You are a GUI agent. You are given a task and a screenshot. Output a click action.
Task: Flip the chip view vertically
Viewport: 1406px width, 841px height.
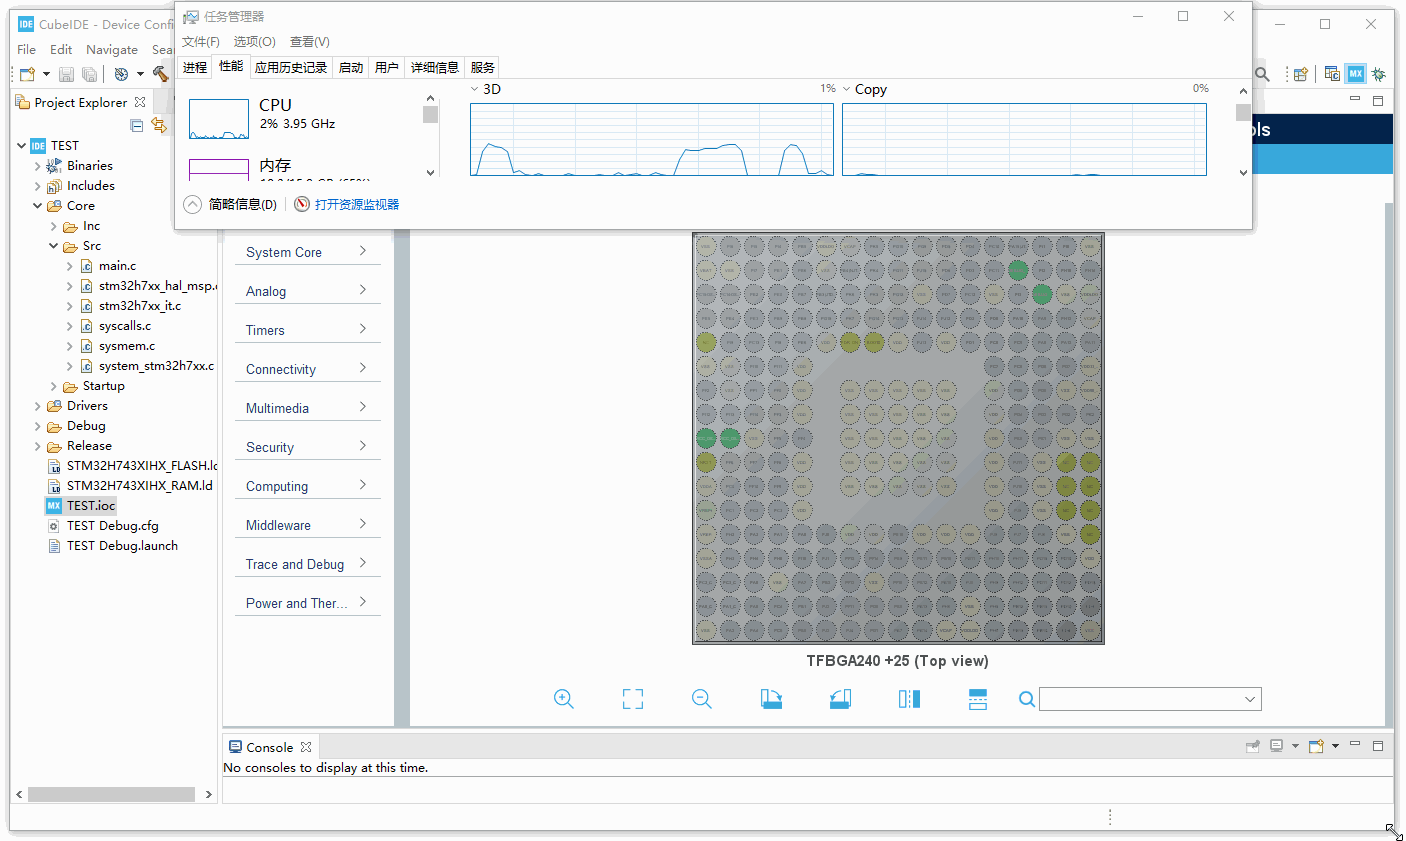coord(978,699)
